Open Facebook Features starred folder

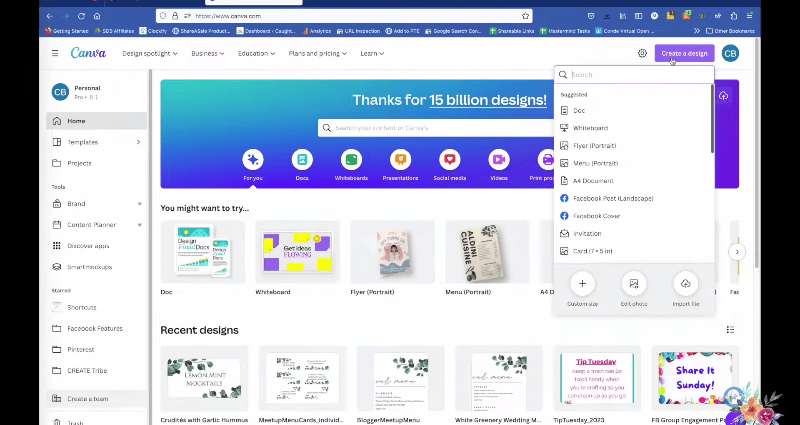pos(96,329)
